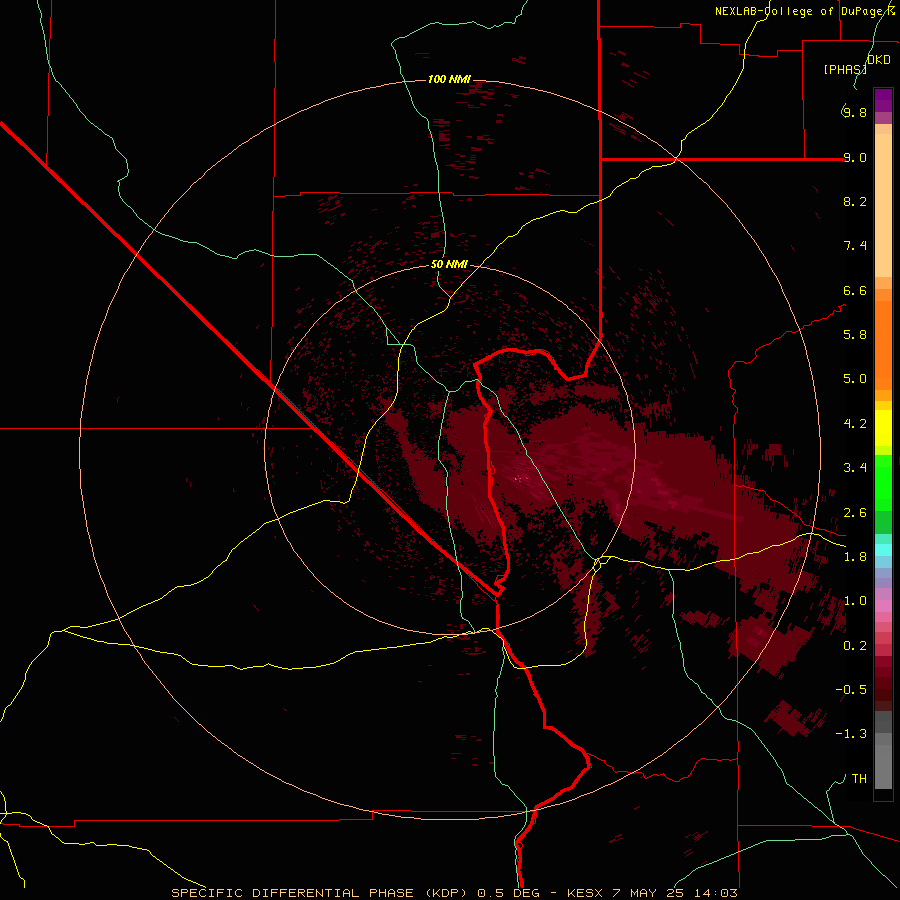This screenshot has width=900, height=900.
Task: Pick the purple segment atop the color bar
Action: click(x=883, y=100)
